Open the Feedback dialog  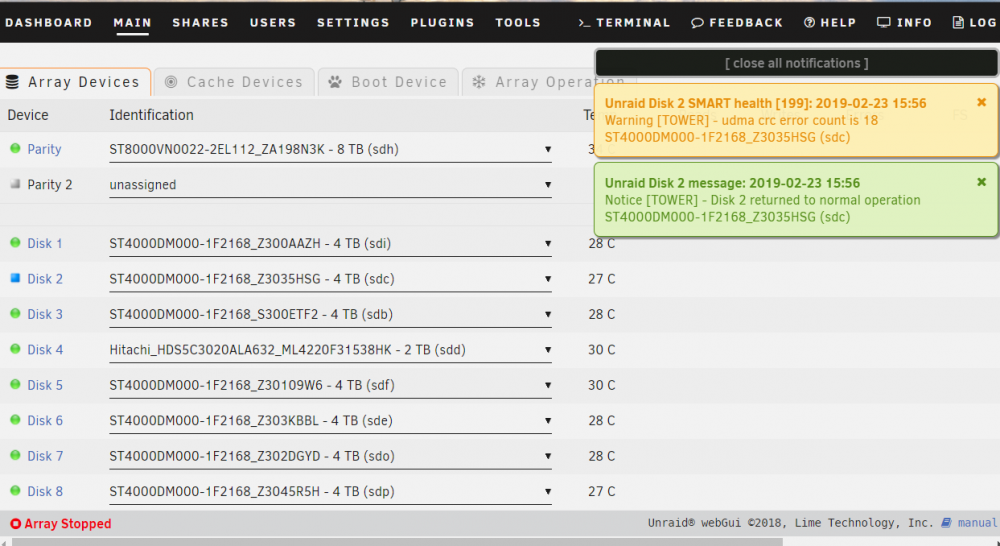tap(737, 22)
